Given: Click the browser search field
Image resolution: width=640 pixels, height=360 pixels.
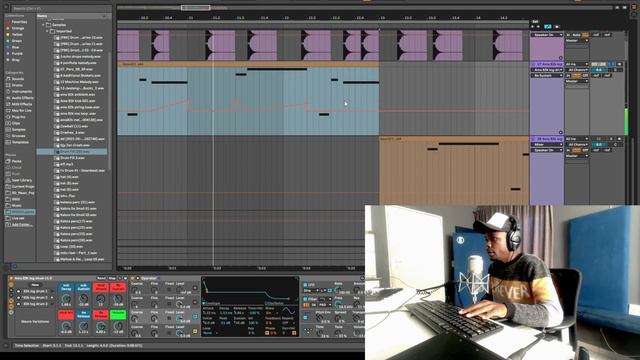Looking at the screenshot, I should coord(60,8).
